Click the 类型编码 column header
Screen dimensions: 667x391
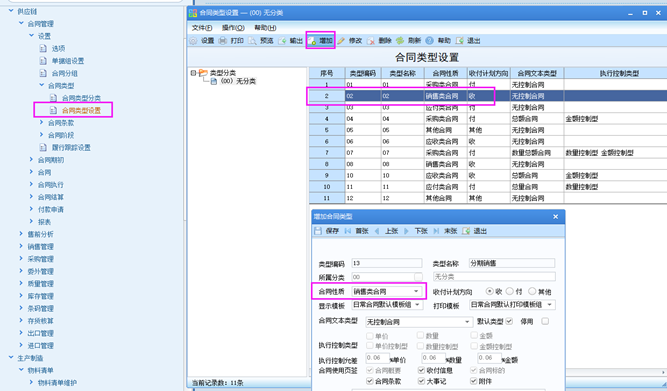363,73
